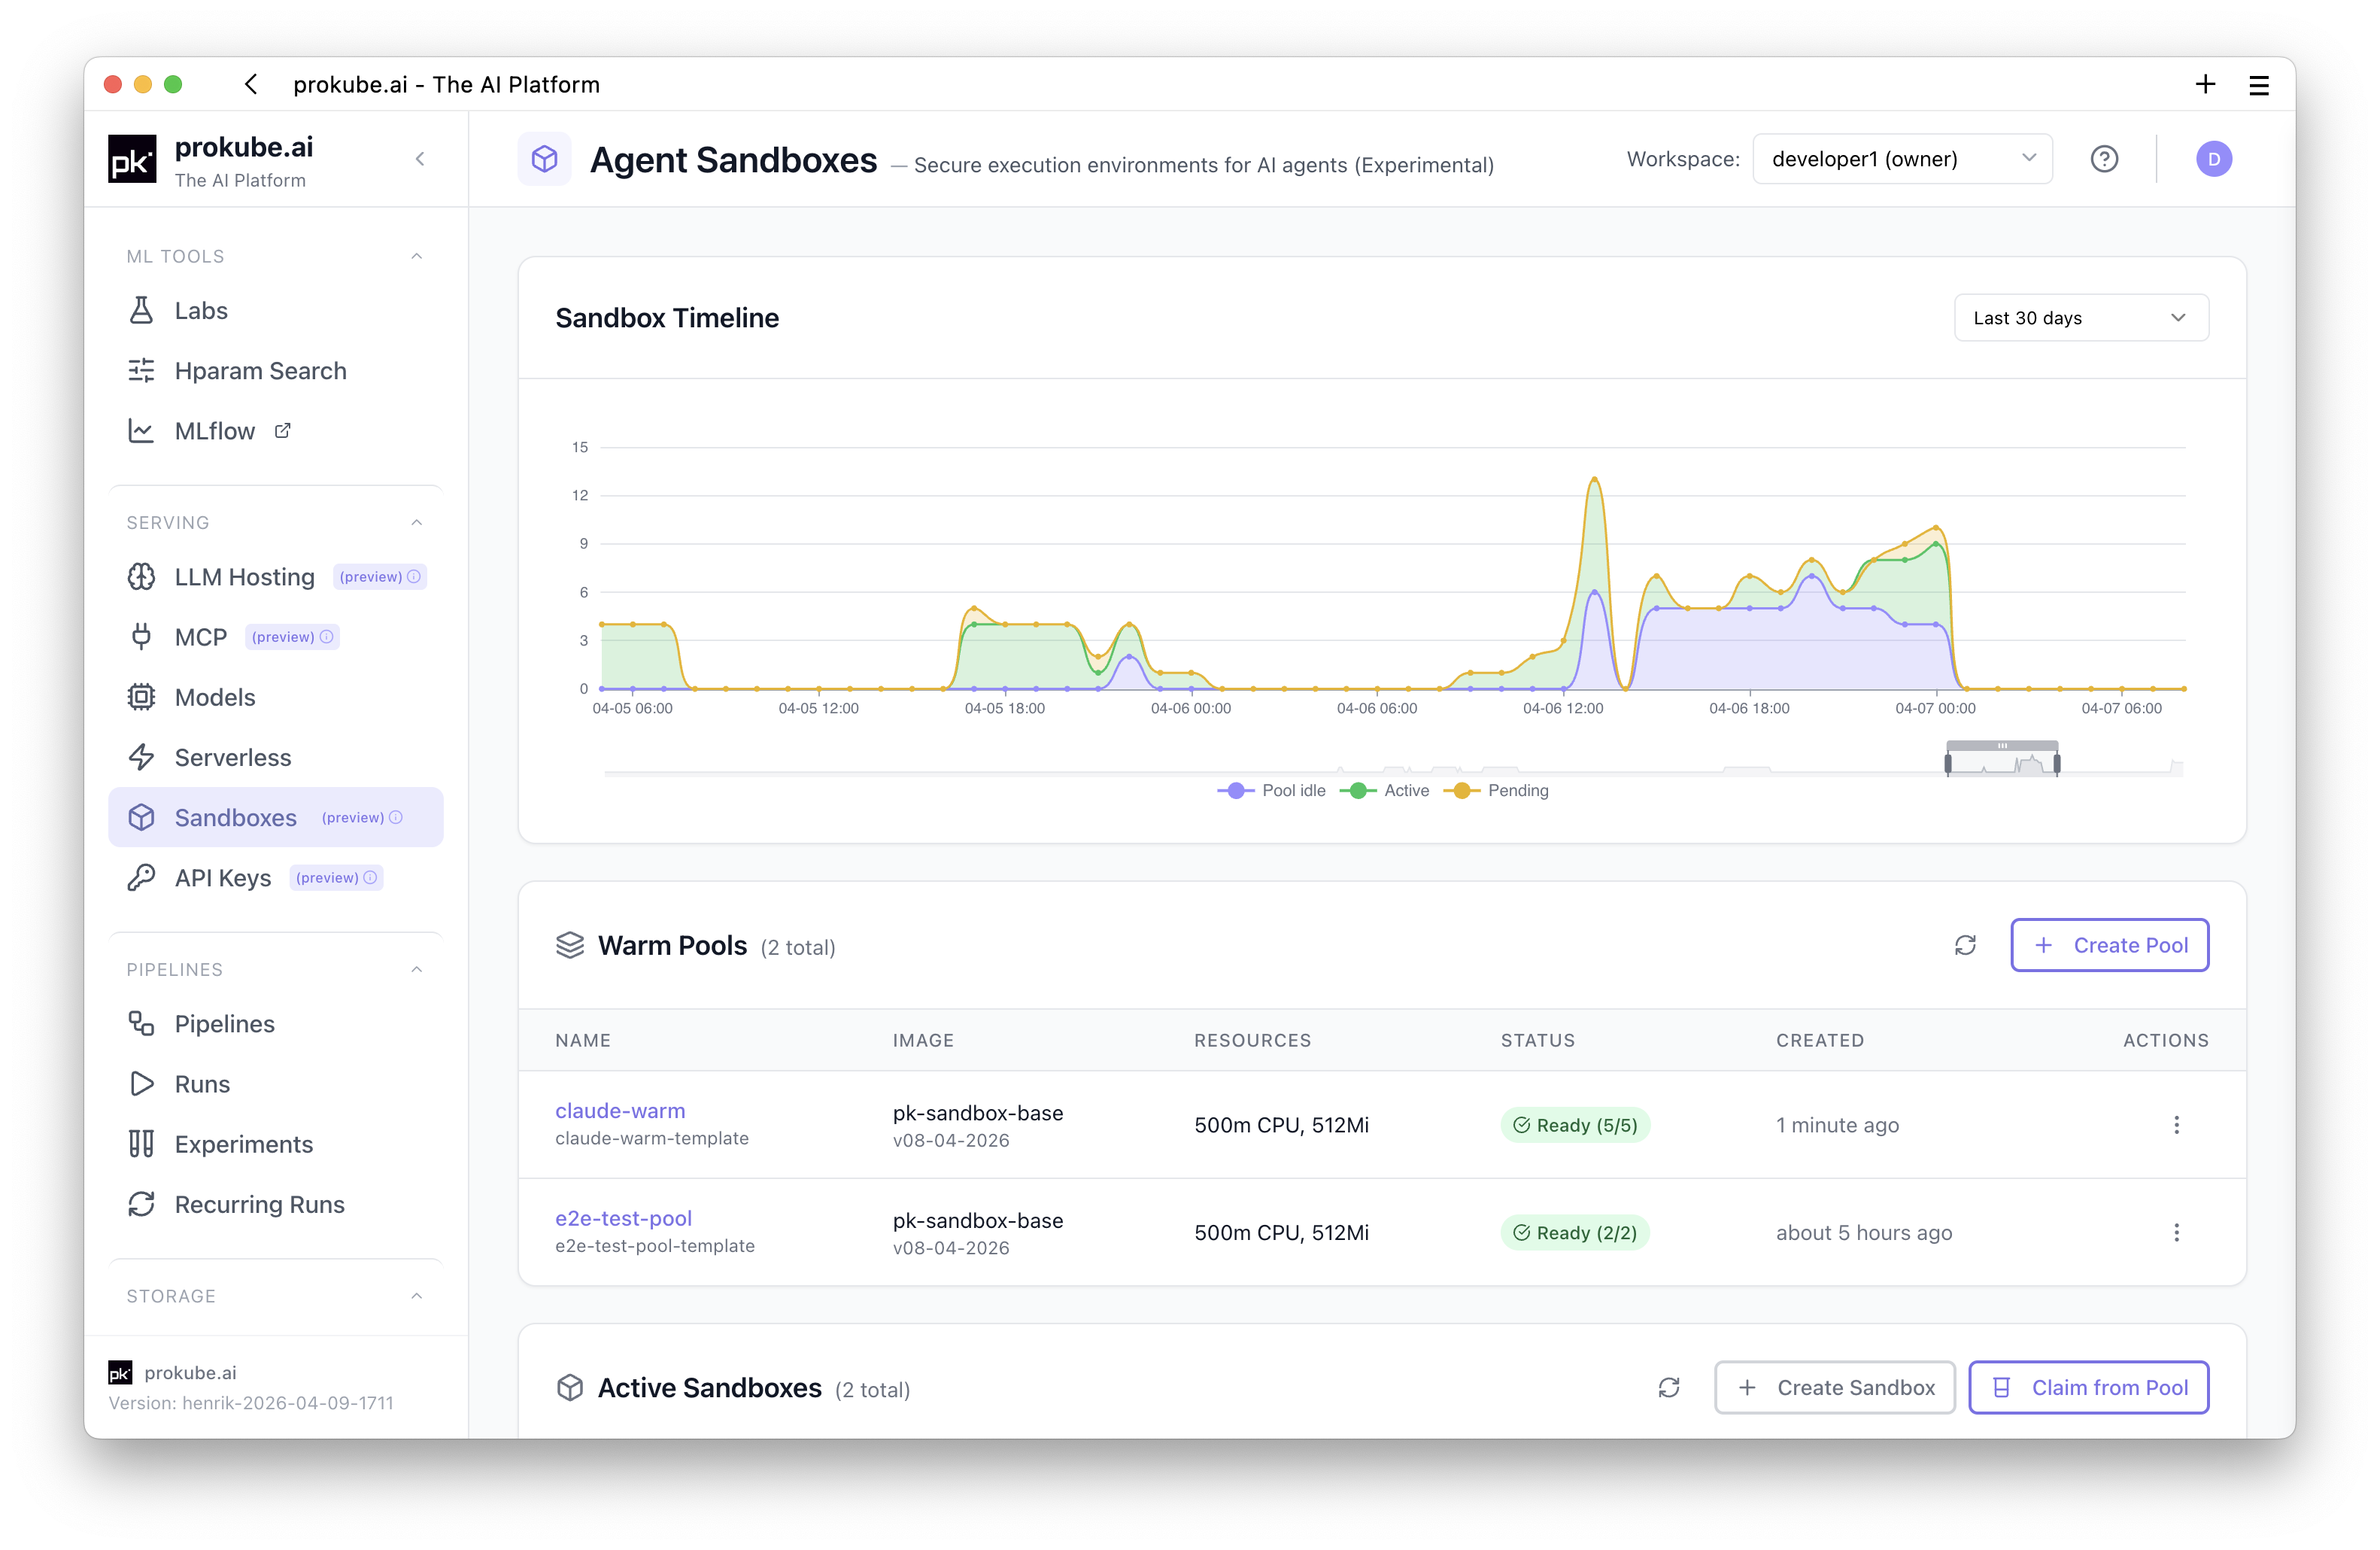Open the user avatar D

click(x=2214, y=159)
